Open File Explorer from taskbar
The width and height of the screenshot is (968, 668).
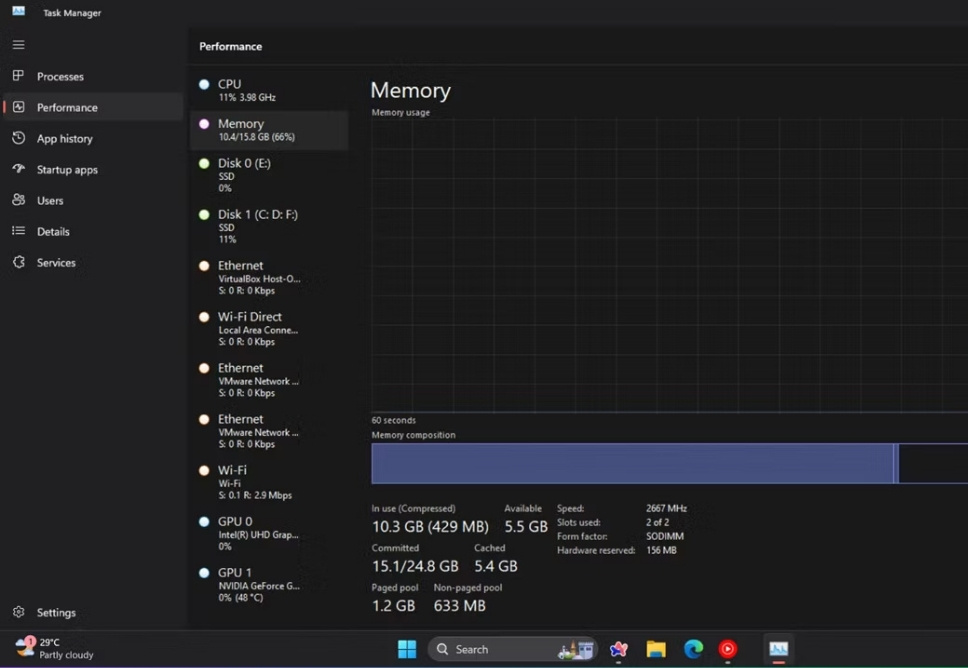point(656,649)
